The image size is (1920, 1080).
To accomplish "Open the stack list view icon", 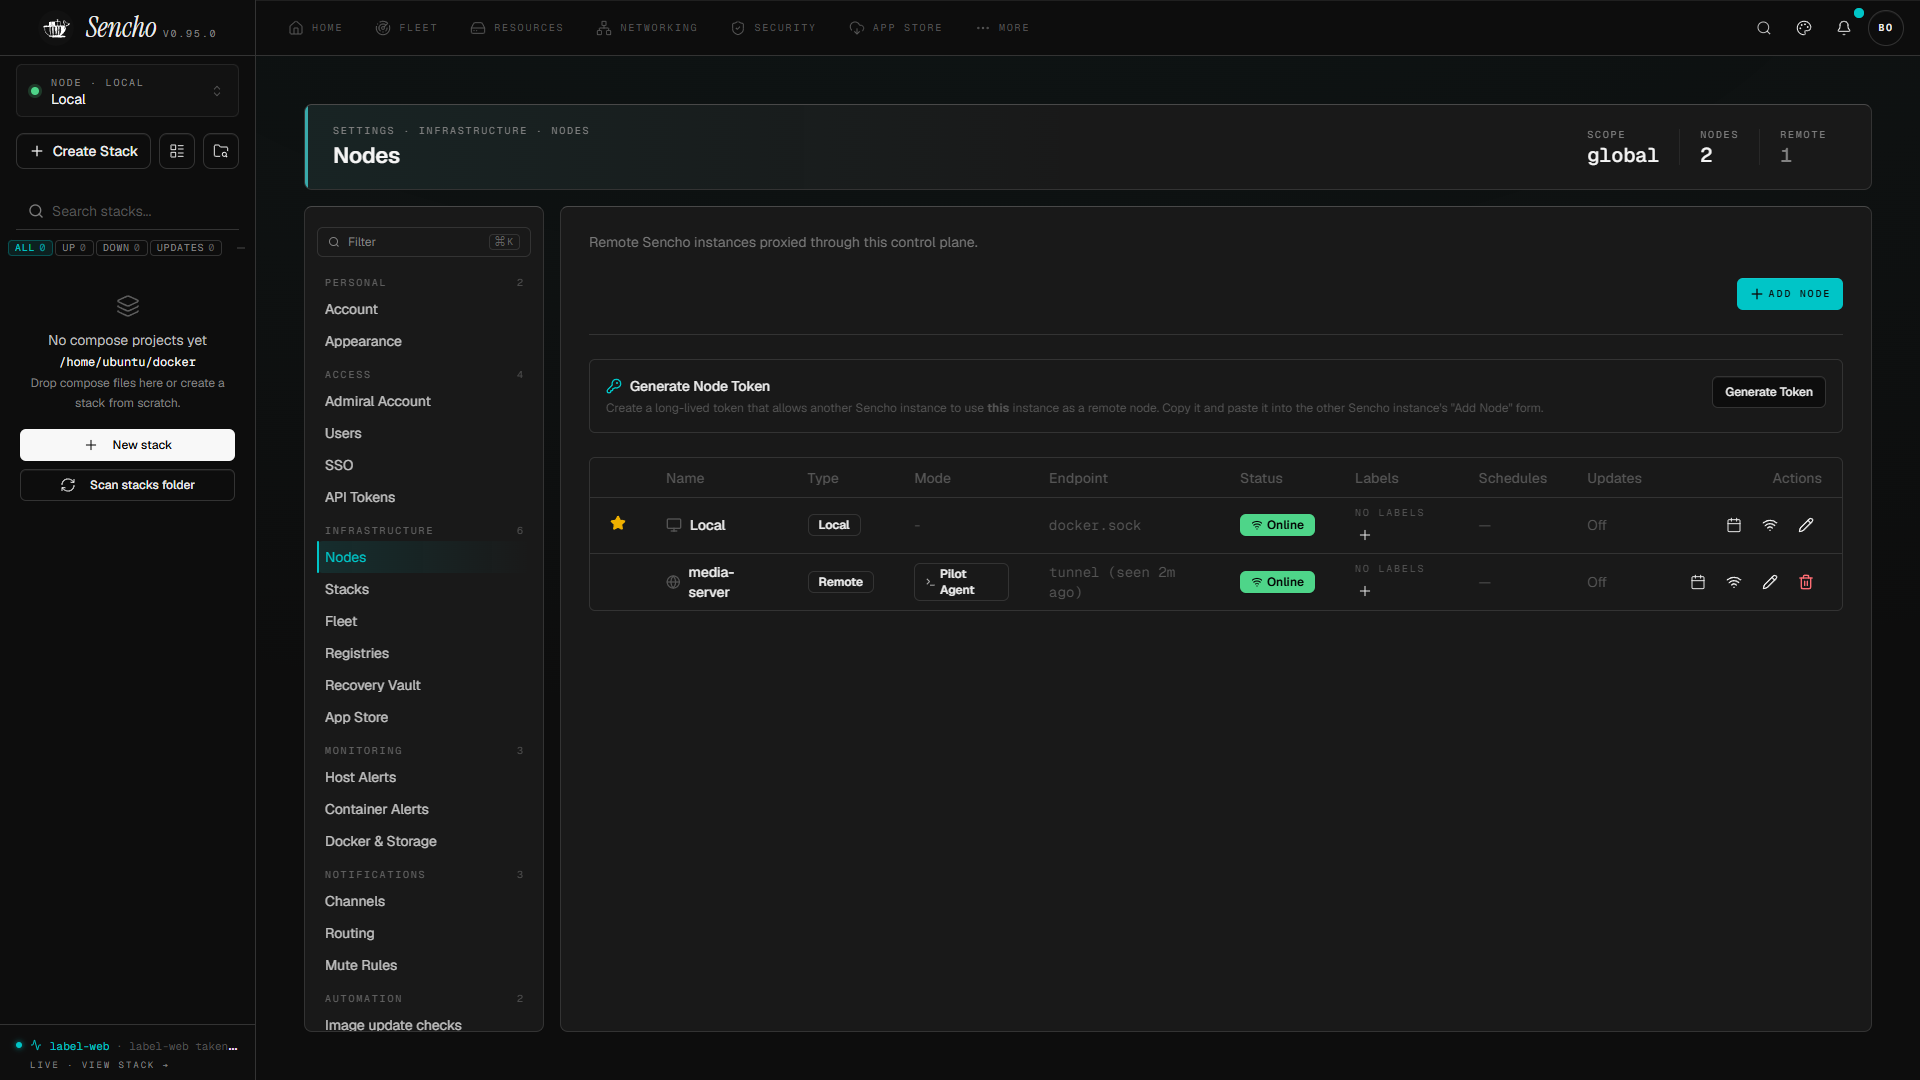I will tap(177, 151).
